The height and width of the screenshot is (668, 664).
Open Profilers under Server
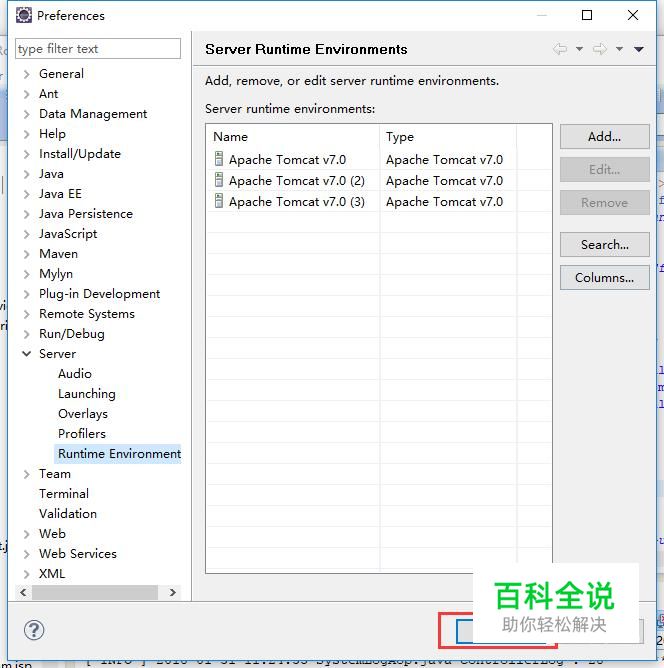(82, 434)
